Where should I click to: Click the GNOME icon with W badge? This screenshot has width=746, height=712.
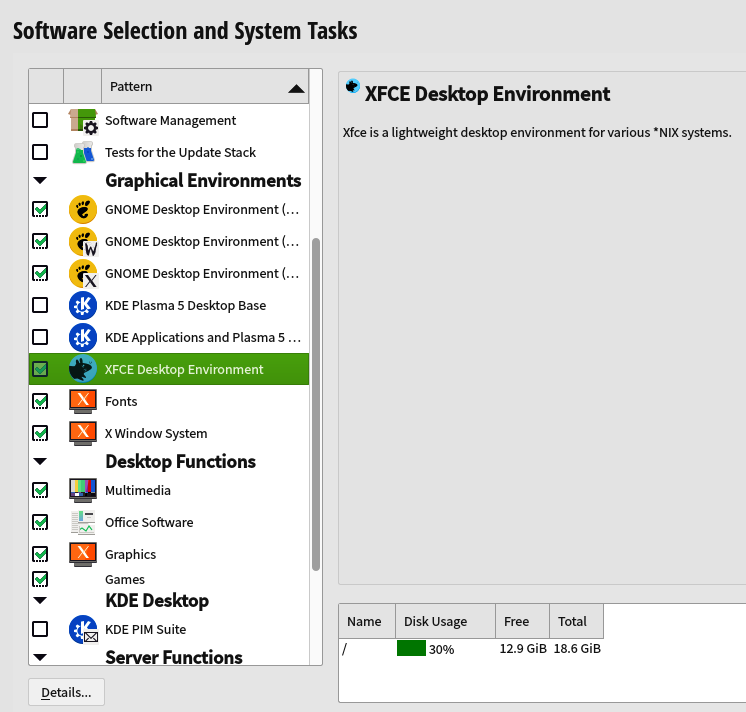click(x=83, y=242)
